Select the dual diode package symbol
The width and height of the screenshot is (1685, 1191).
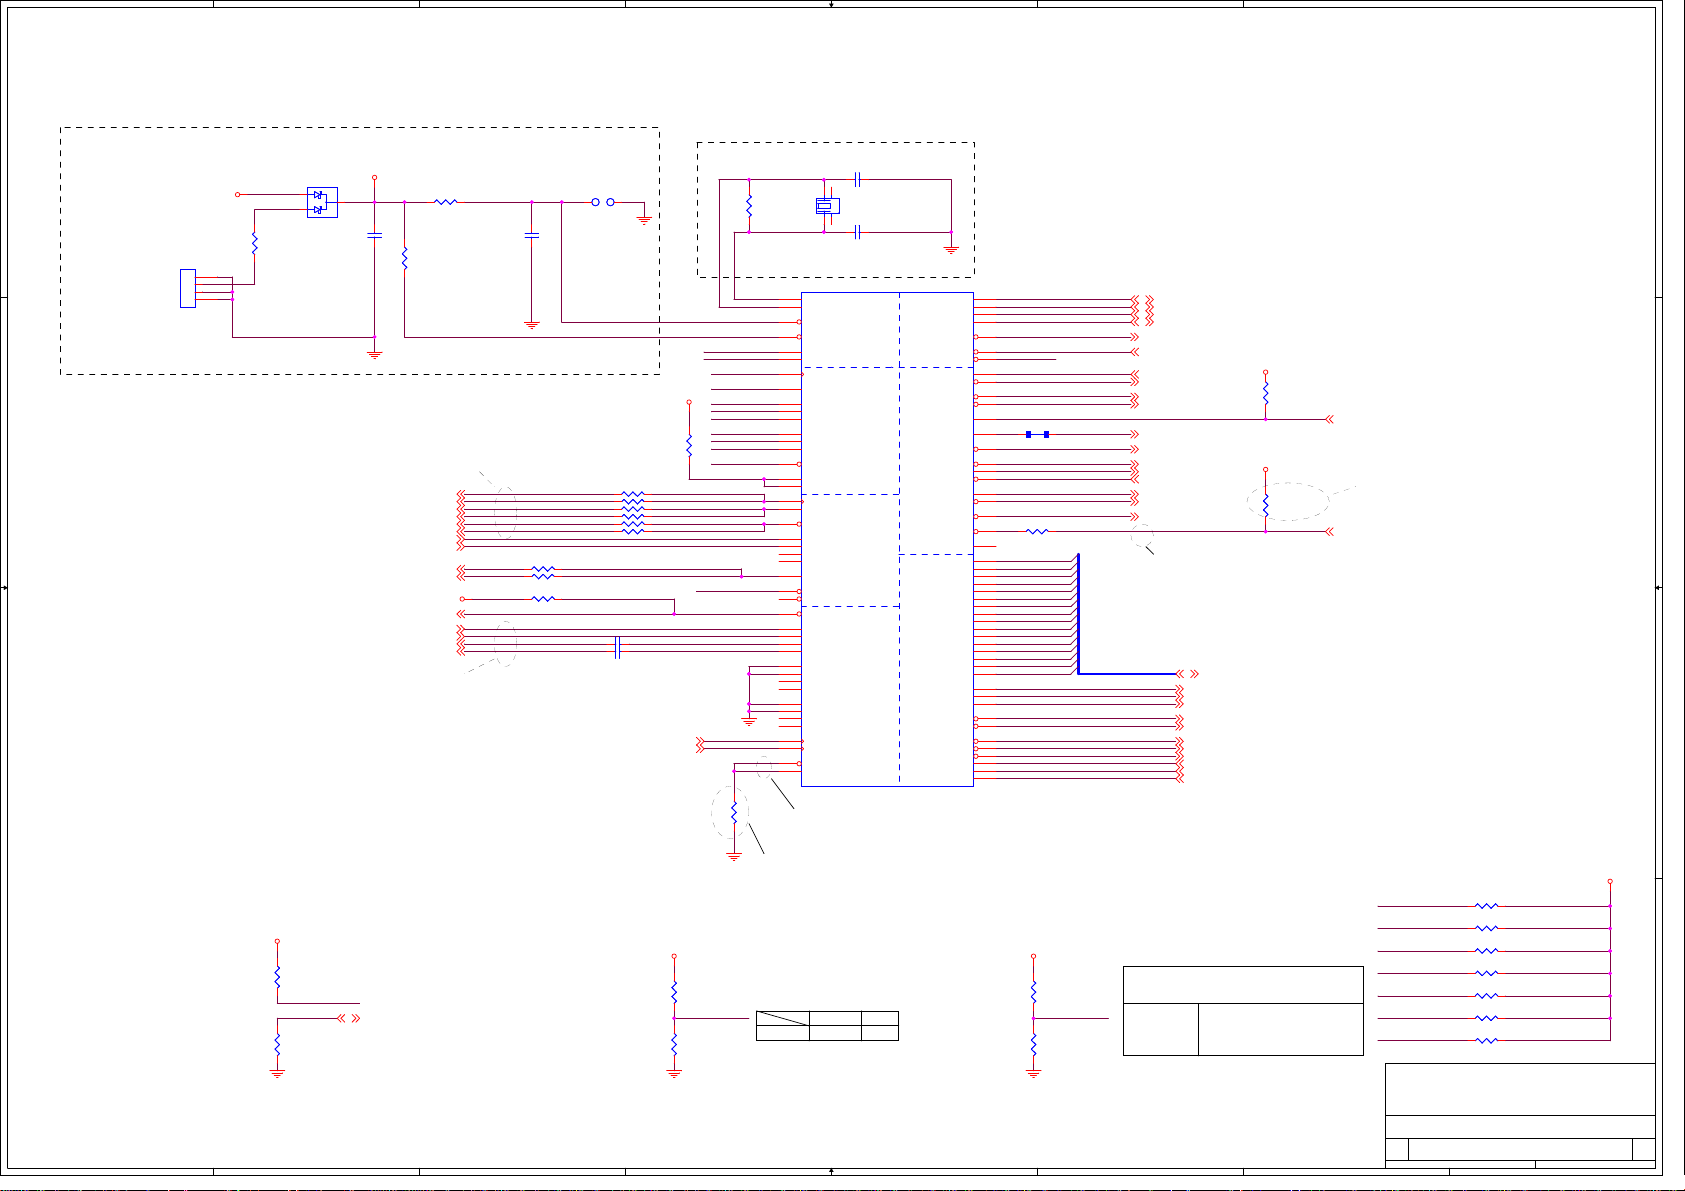pyautogui.click(x=322, y=202)
